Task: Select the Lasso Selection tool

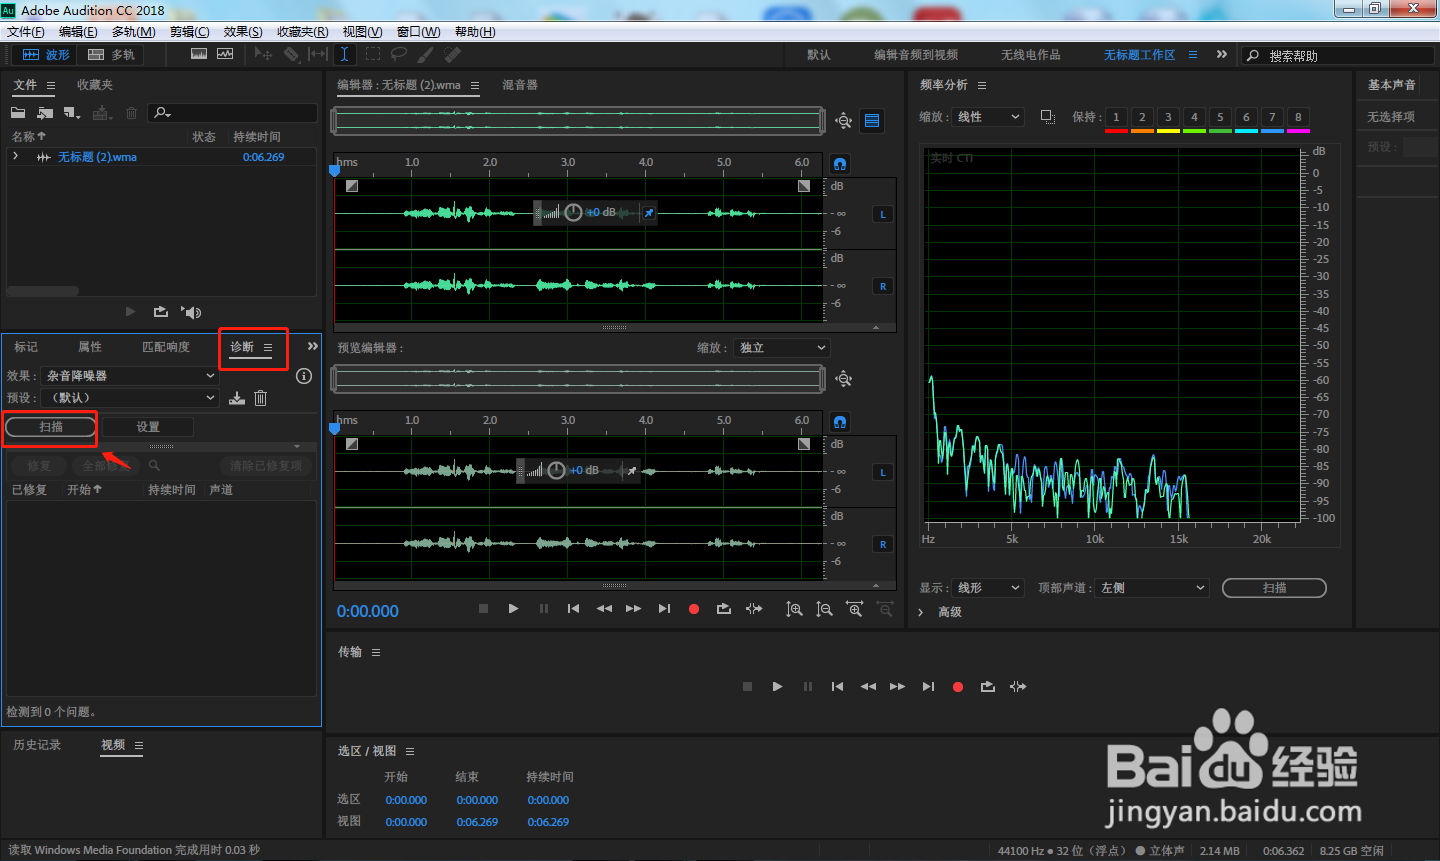Action: [399, 54]
